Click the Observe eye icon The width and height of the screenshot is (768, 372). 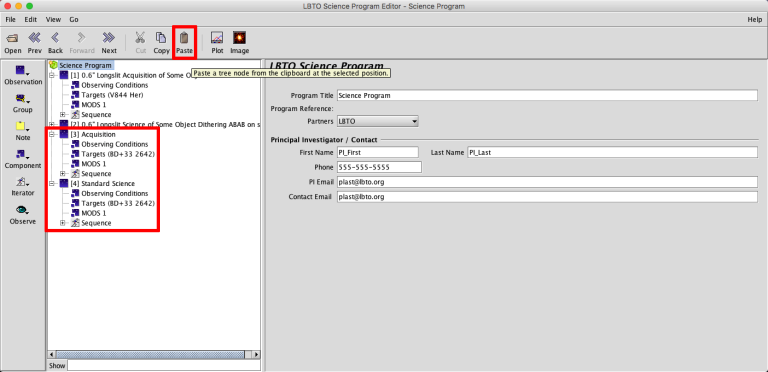pyautogui.click(x=23, y=210)
